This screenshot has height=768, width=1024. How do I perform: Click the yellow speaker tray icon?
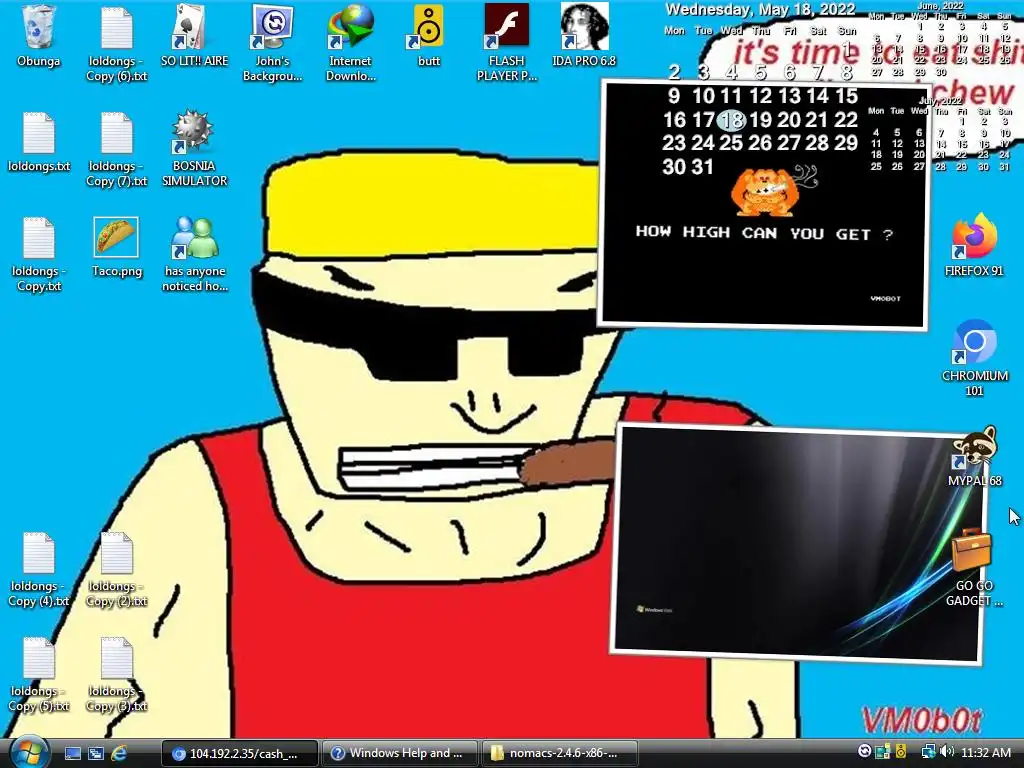[x=901, y=752]
